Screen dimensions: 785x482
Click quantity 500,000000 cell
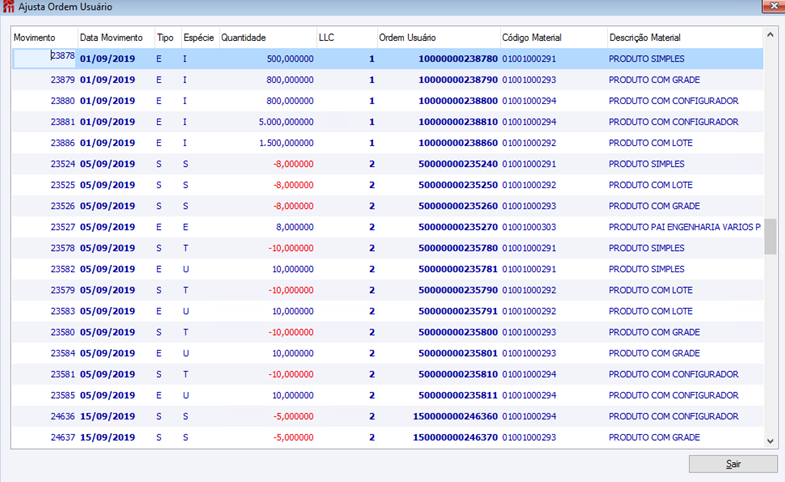click(290, 59)
